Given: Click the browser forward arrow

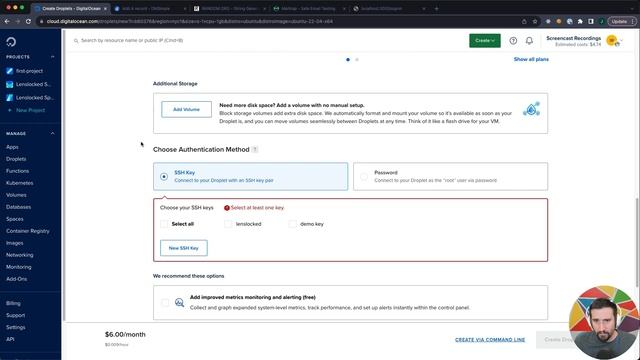Looking at the screenshot, I should click(18, 21).
